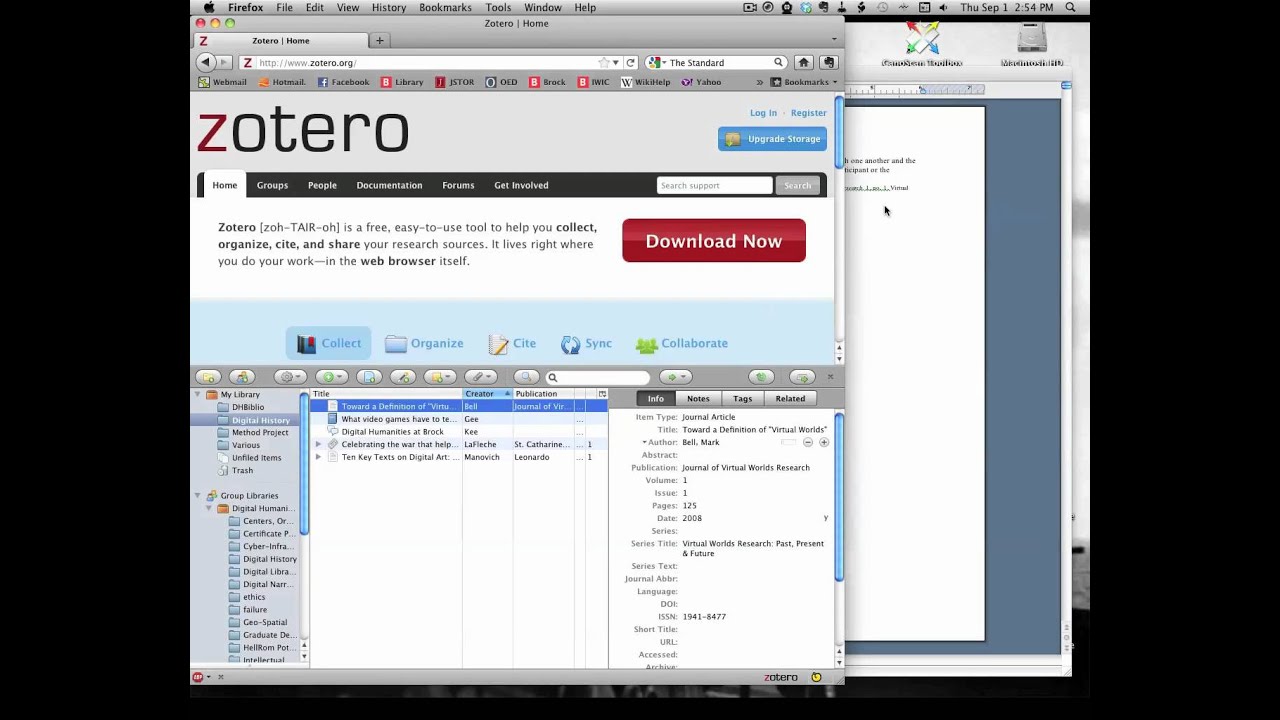Click the Search support field
Image resolution: width=1280 pixels, height=720 pixels.
point(714,185)
